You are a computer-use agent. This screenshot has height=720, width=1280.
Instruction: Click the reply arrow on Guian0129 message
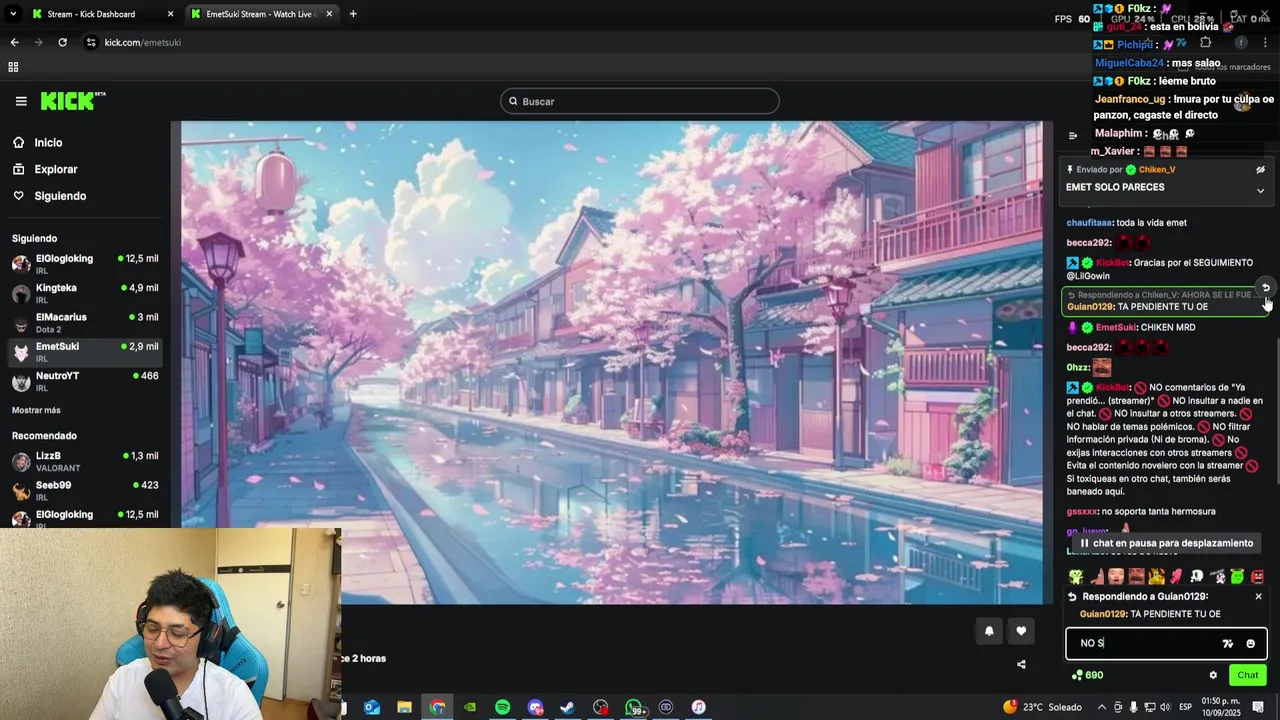click(x=1265, y=288)
